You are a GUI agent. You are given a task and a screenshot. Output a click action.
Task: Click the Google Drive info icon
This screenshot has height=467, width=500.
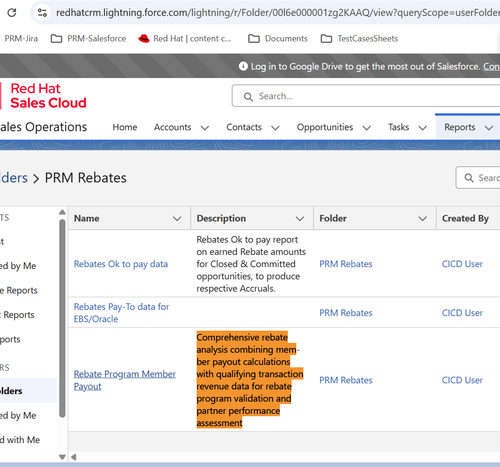tap(243, 66)
